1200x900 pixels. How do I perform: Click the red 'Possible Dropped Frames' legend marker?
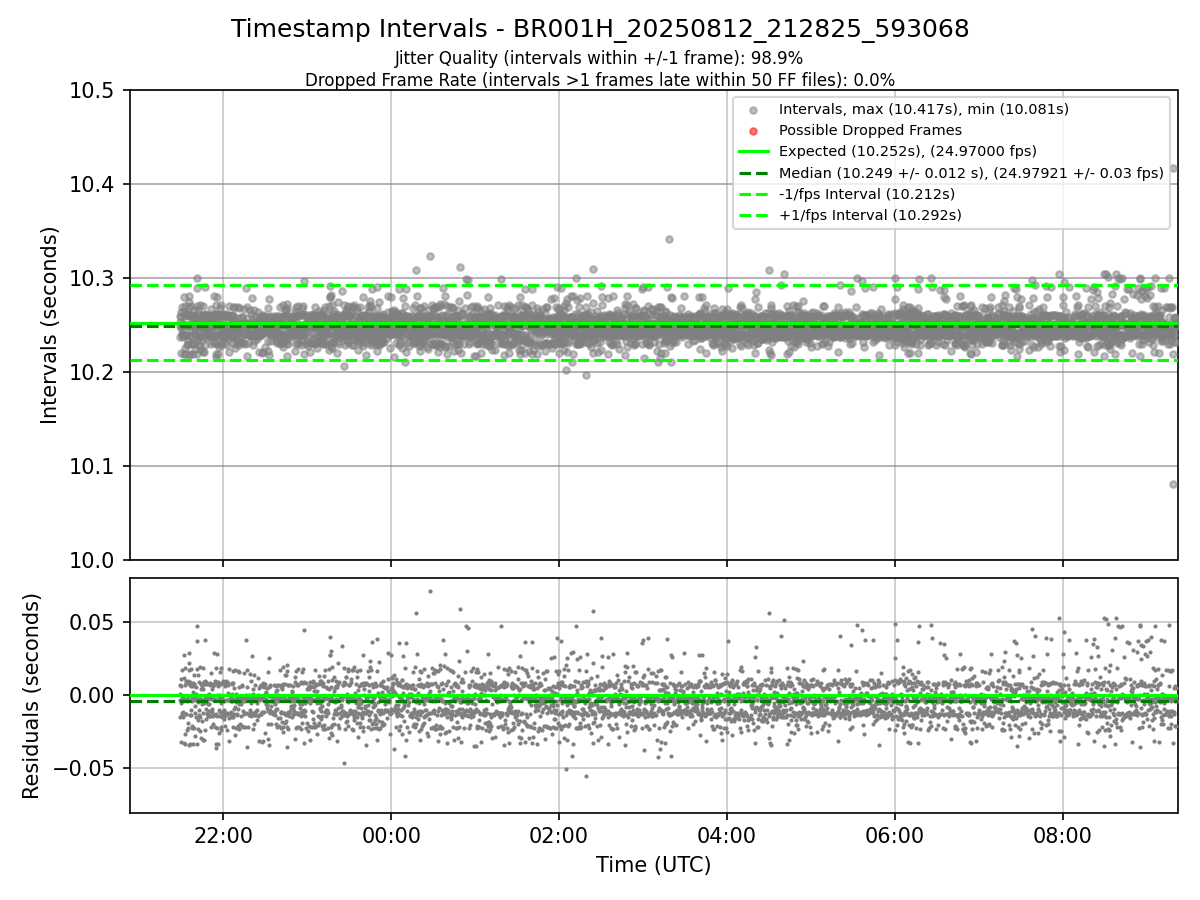[754, 131]
